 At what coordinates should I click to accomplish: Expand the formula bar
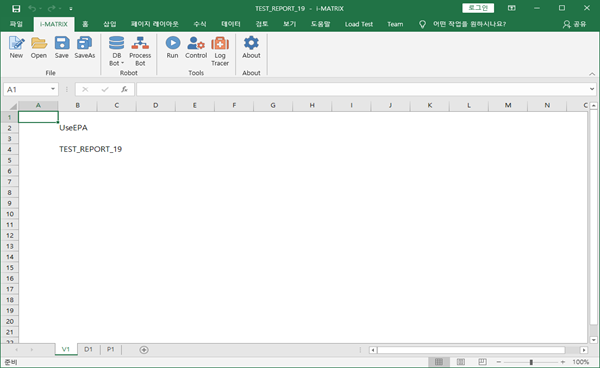pyautogui.click(x=592, y=89)
